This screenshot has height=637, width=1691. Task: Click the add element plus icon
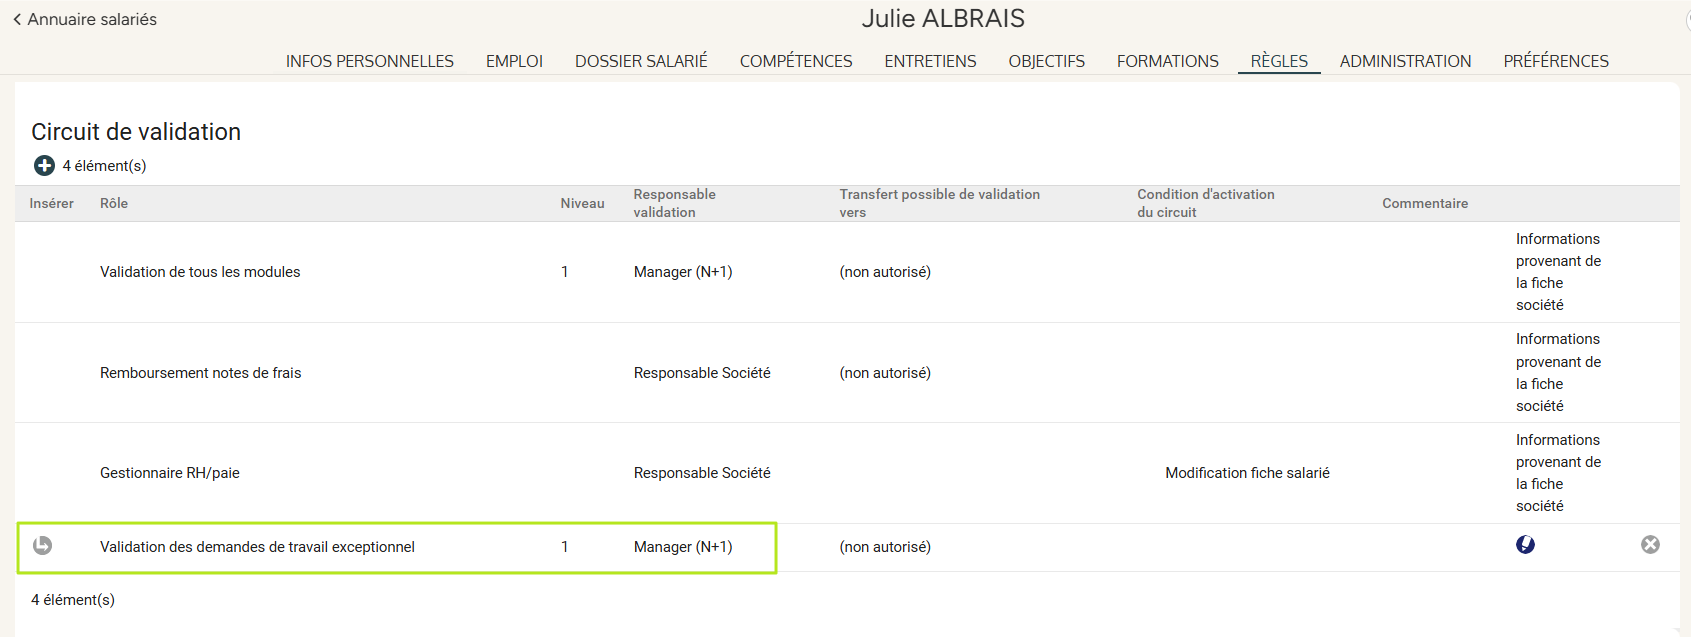click(x=44, y=165)
